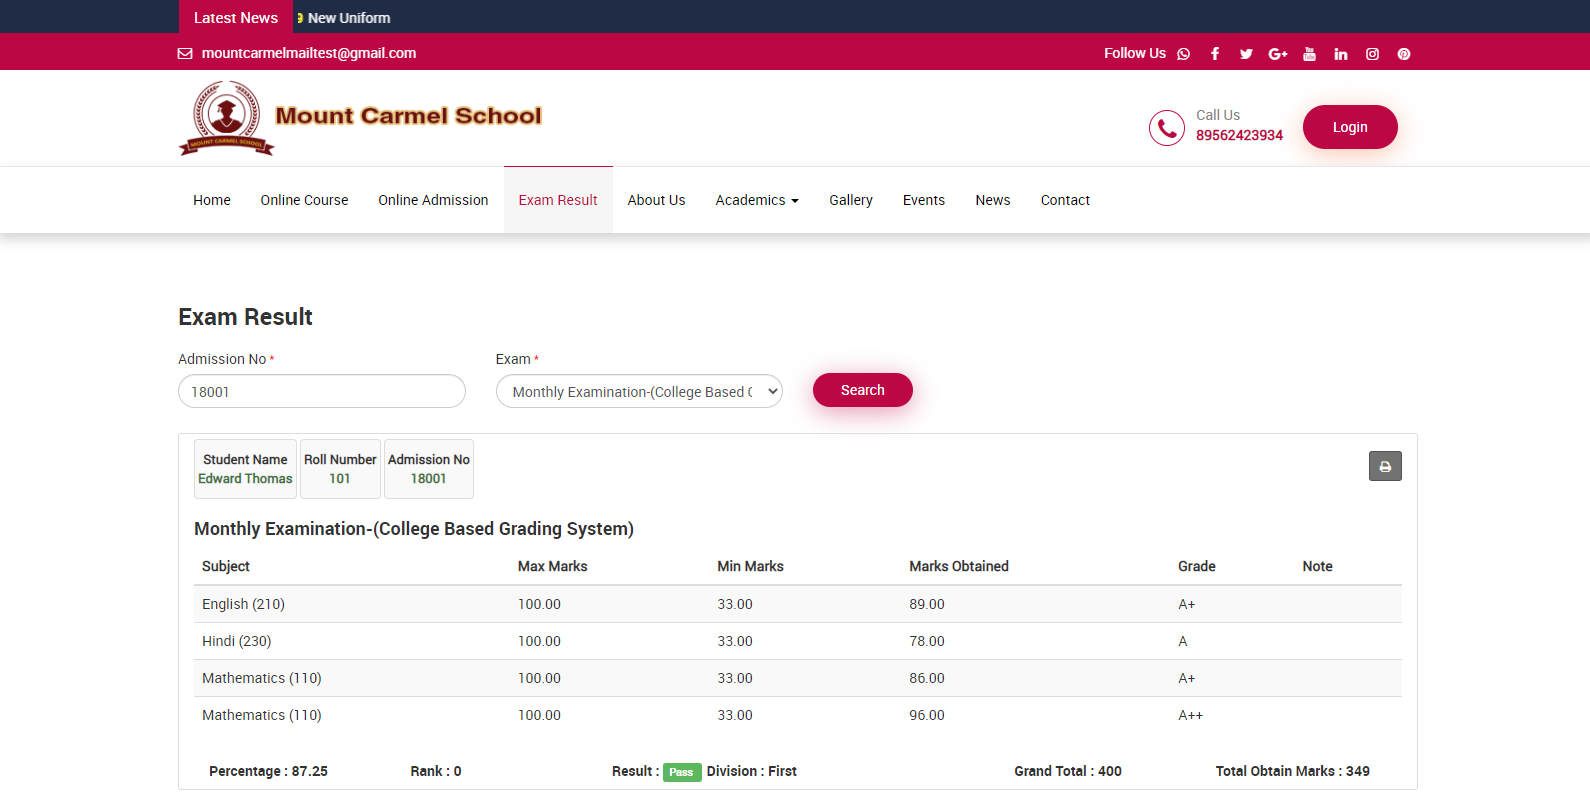Open the Instagram icon link

[x=1372, y=54]
